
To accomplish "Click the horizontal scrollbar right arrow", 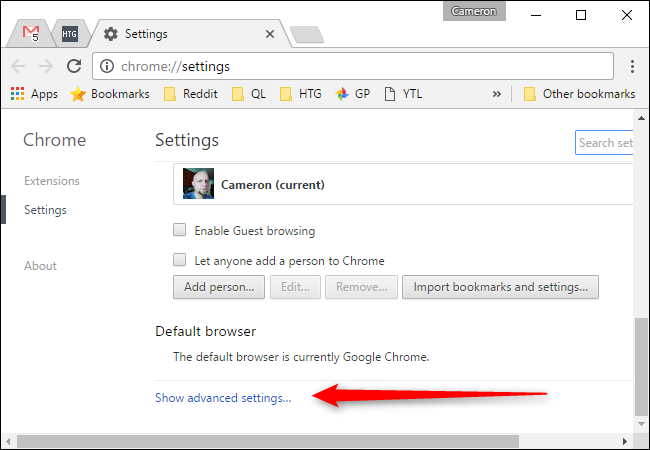I will click(625, 441).
